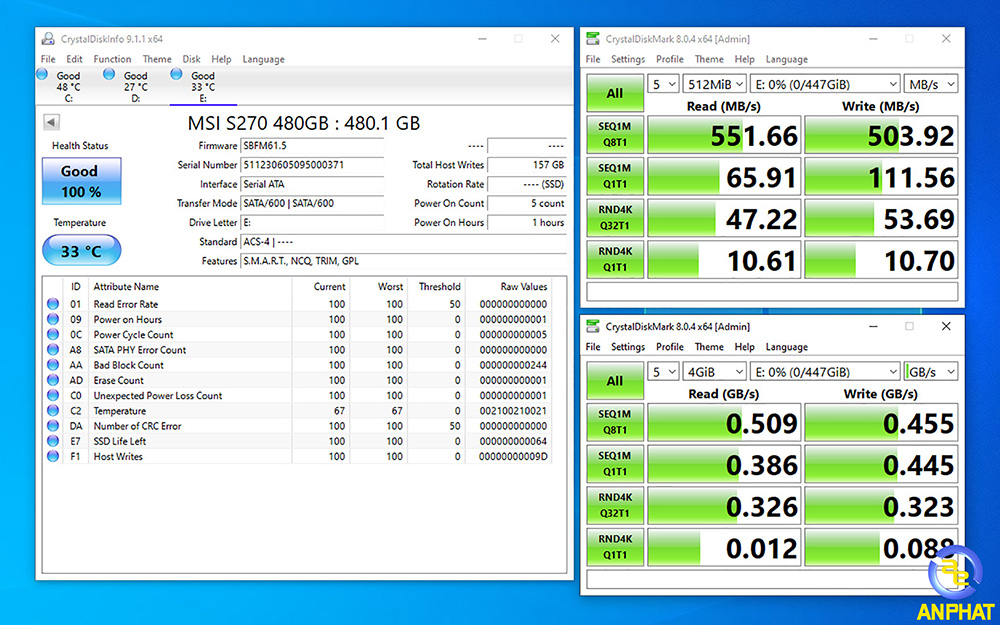Click the Transfer Mode field SATA/600

[x=312, y=203]
